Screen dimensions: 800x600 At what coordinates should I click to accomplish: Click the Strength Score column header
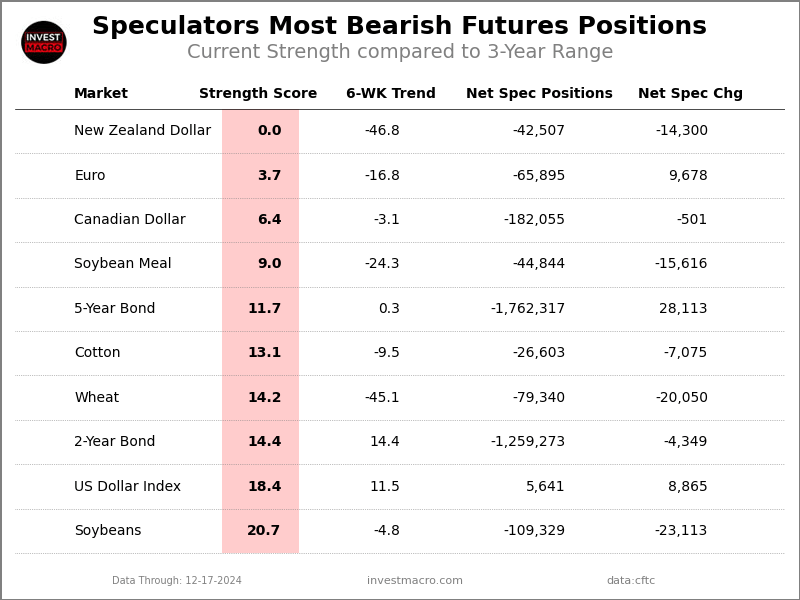[258, 94]
